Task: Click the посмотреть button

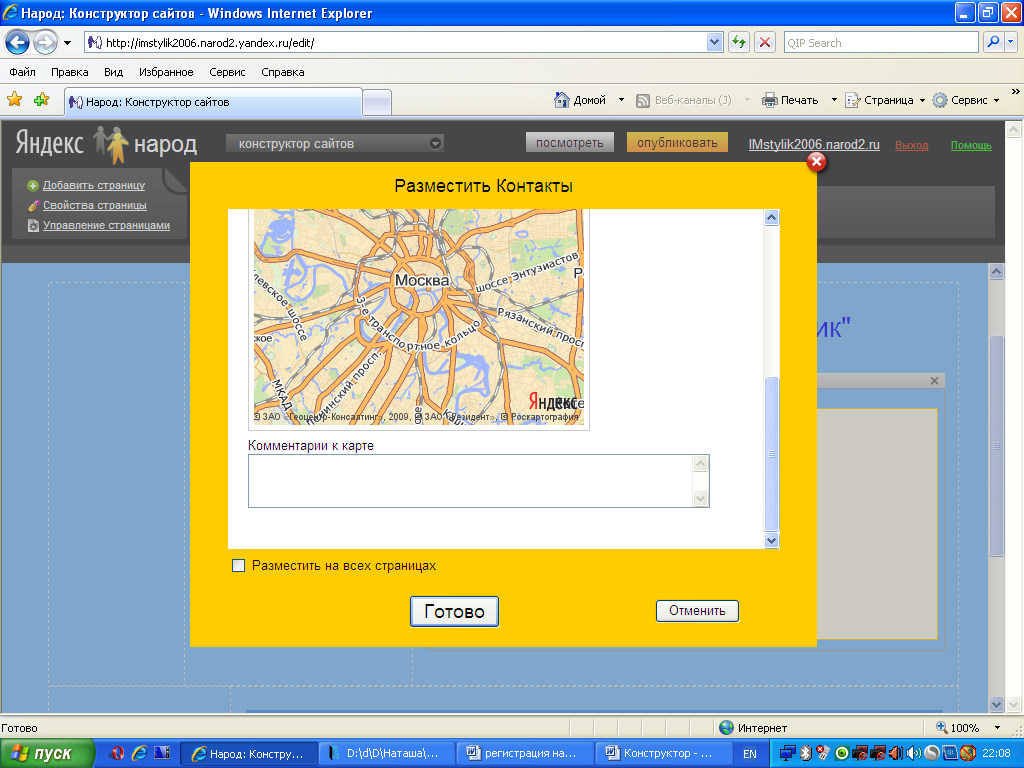Action: [x=569, y=142]
